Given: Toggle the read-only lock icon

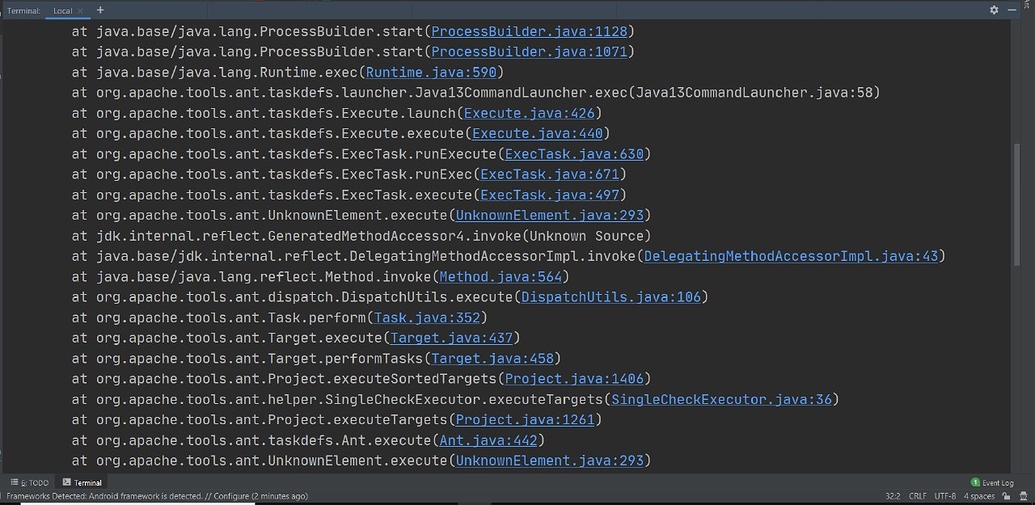Looking at the screenshot, I should click(x=1004, y=496).
